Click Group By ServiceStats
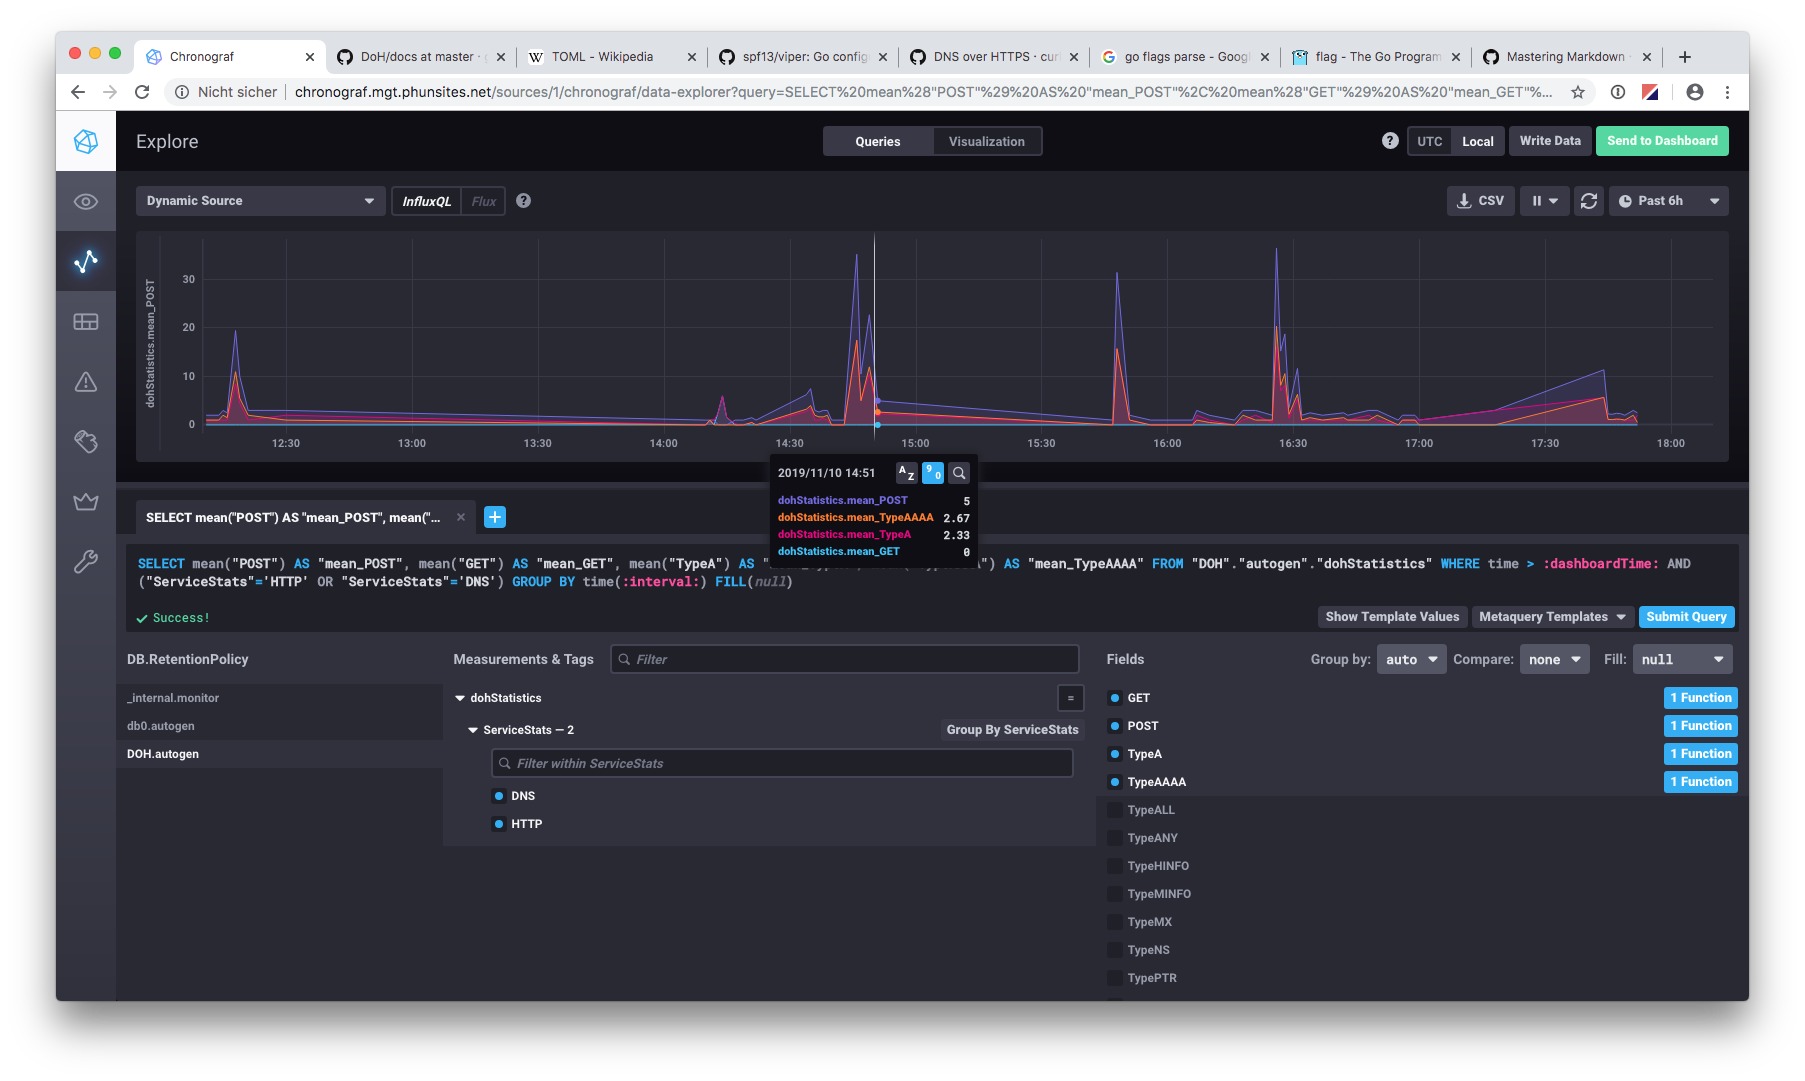Screen dimensions: 1805x1081 (1012, 730)
